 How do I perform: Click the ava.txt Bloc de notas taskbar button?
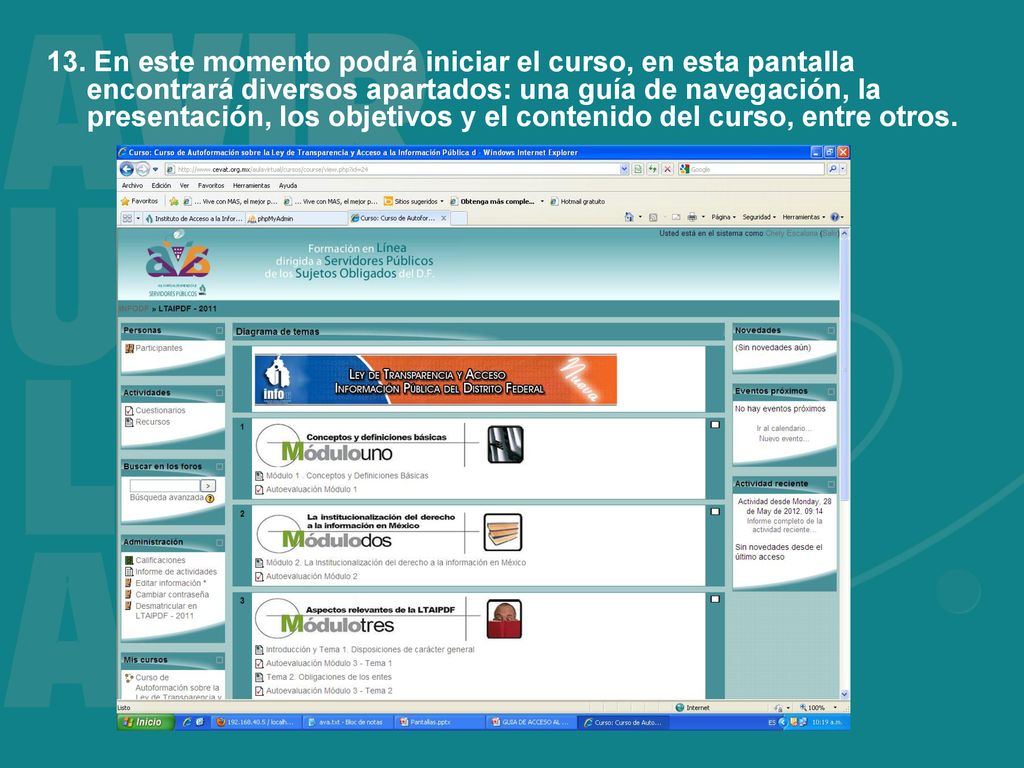[349, 722]
